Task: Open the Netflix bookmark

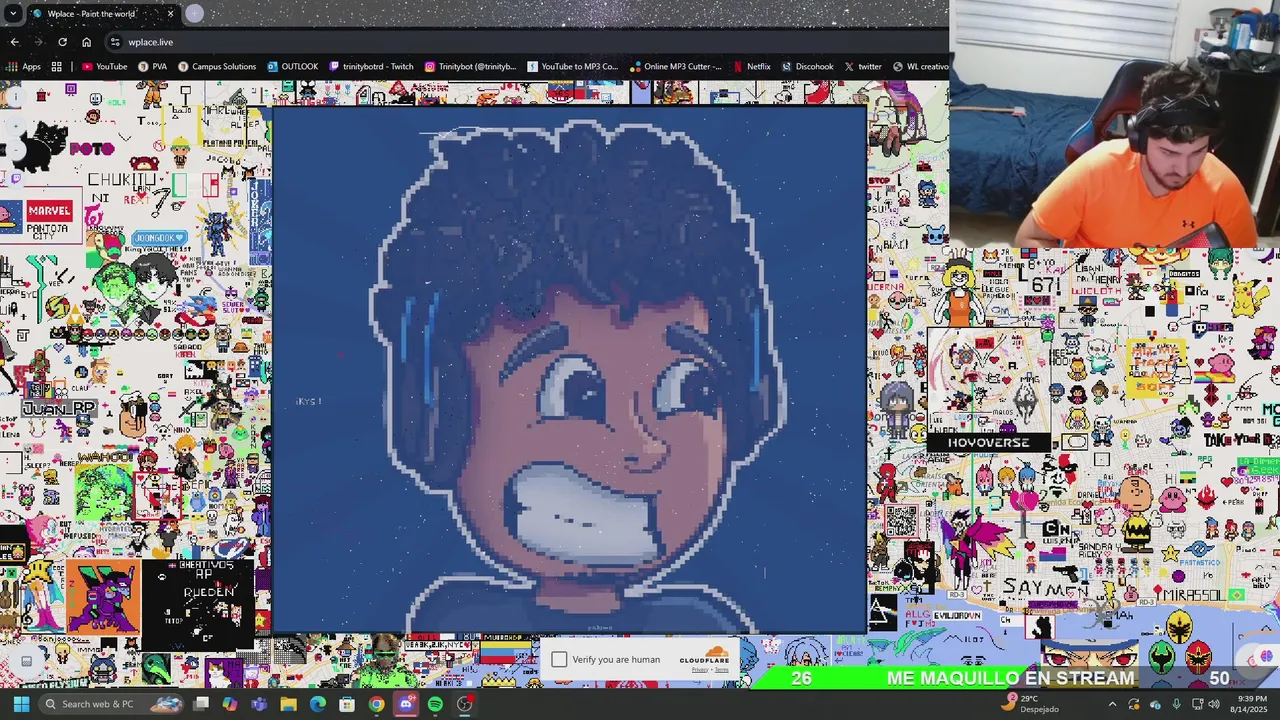Action: (751, 66)
